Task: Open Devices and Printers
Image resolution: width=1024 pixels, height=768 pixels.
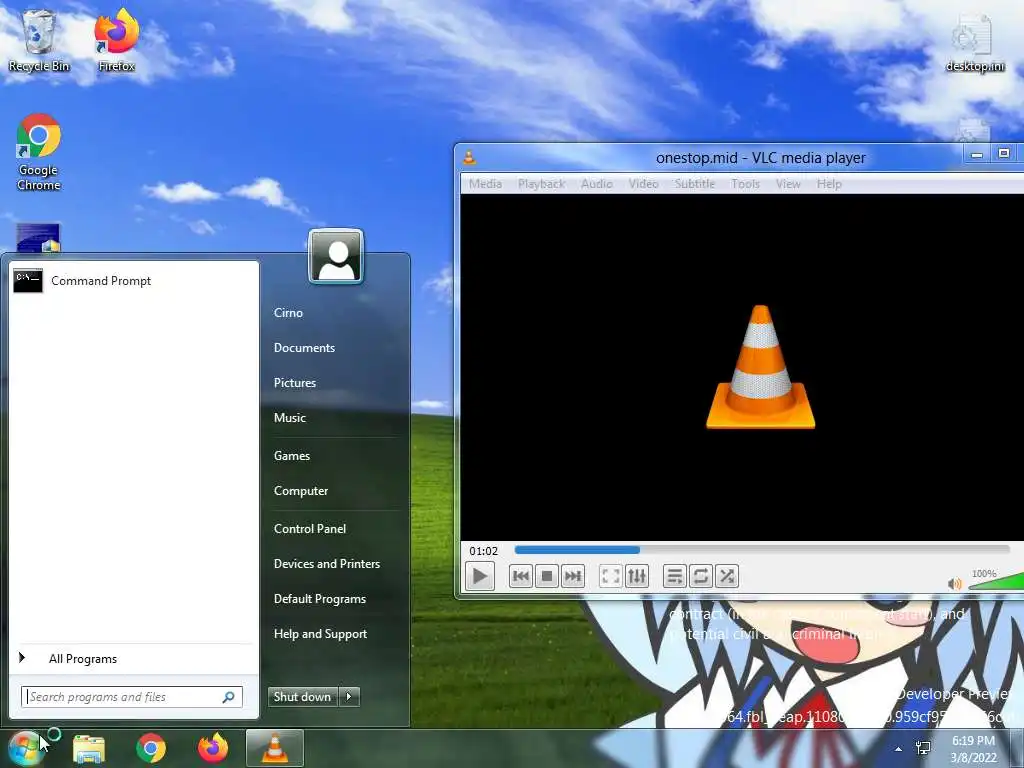Action: click(327, 564)
